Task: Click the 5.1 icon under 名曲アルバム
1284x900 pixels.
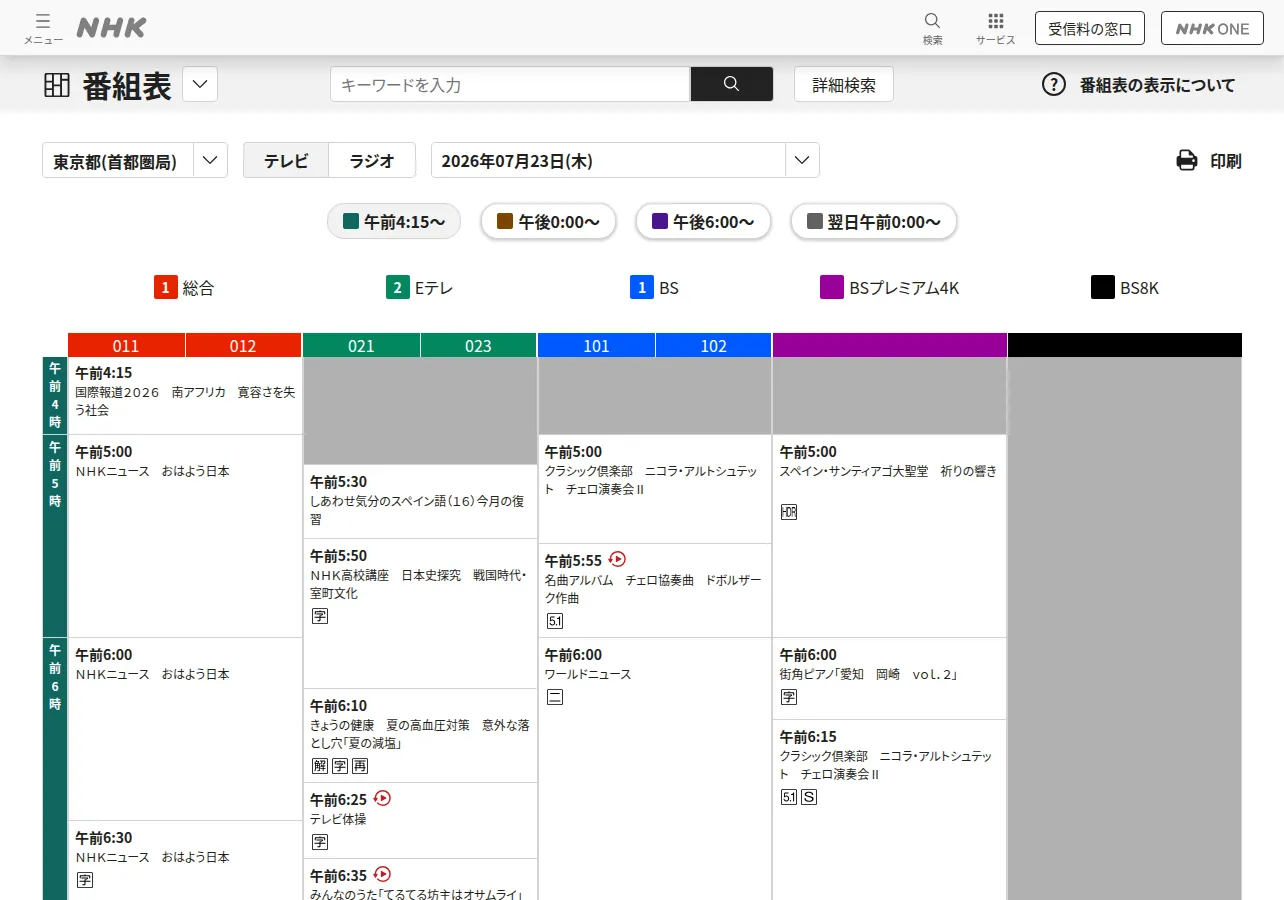Action: pyautogui.click(x=555, y=621)
